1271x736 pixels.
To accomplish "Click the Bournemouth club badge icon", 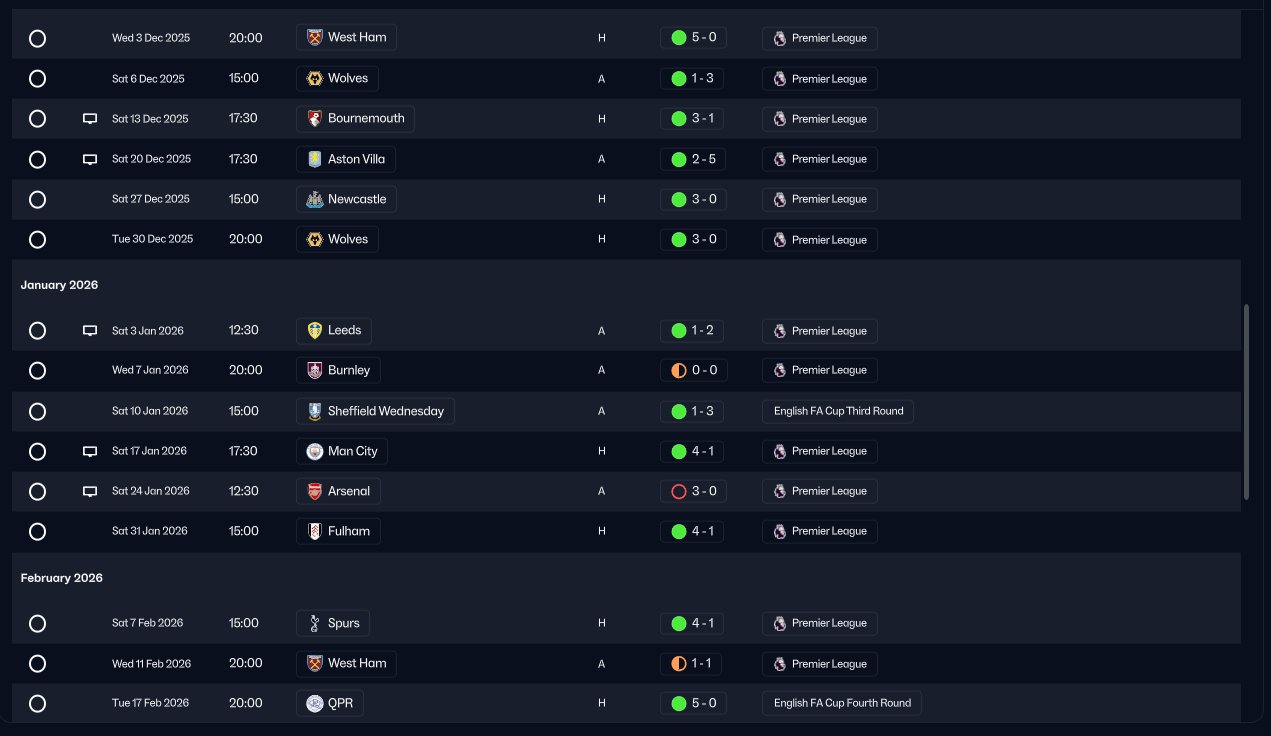I will coord(314,119).
